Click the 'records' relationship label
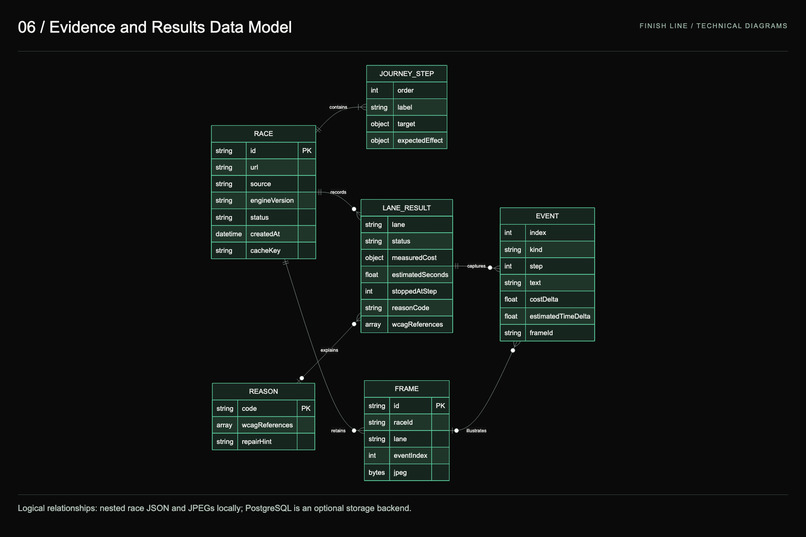The height and width of the screenshot is (537, 806). coord(338,192)
